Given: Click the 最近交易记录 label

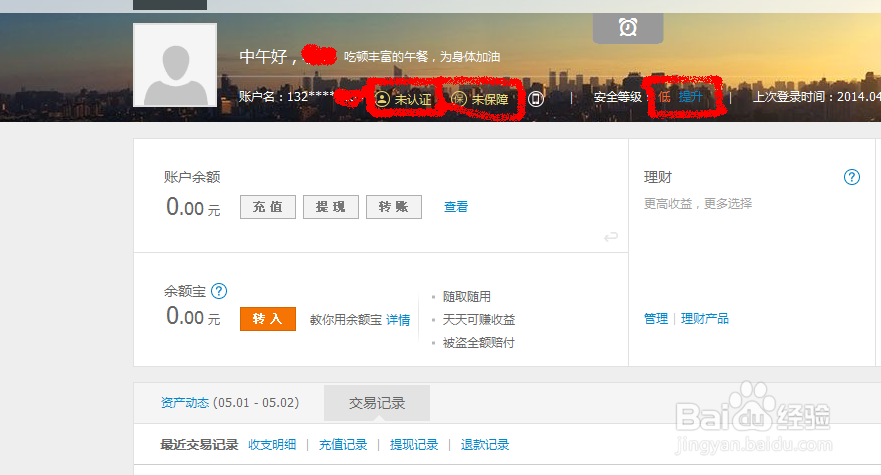Looking at the screenshot, I should [x=199, y=445].
